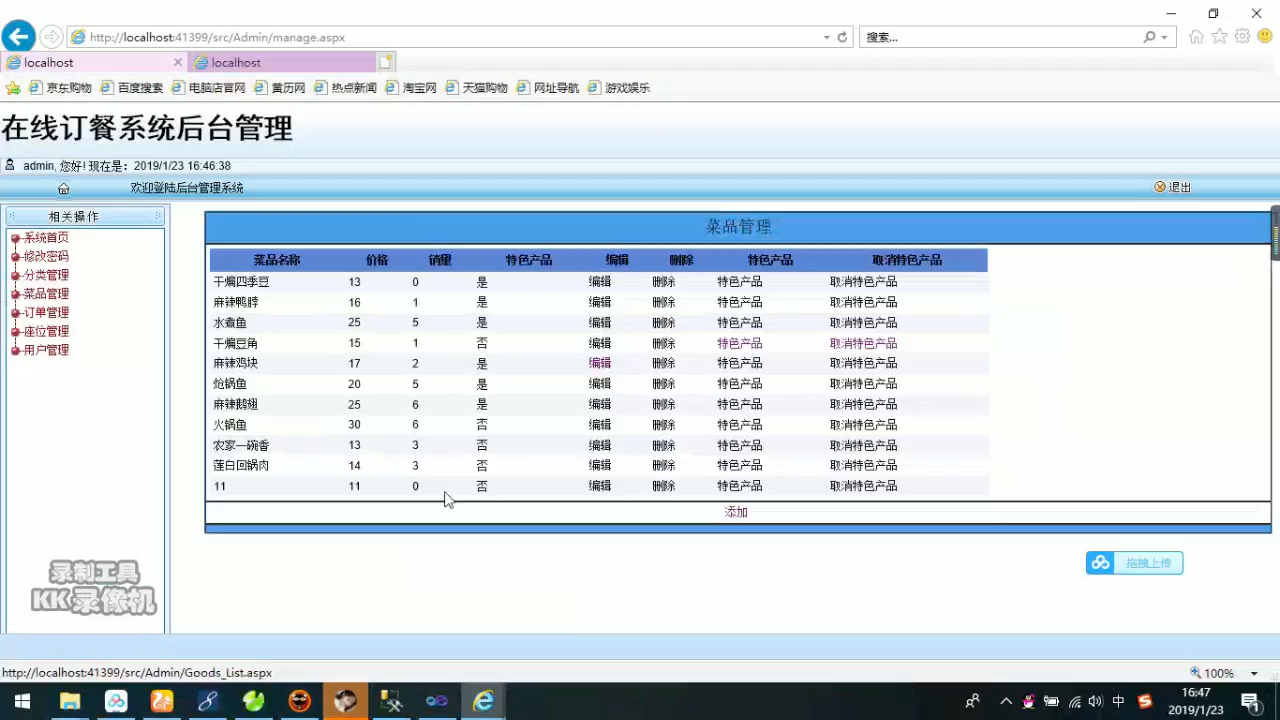Click the add-to-favorites-bar star icon
The image size is (1280, 720).
pyautogui.click(x=13, y=88)
